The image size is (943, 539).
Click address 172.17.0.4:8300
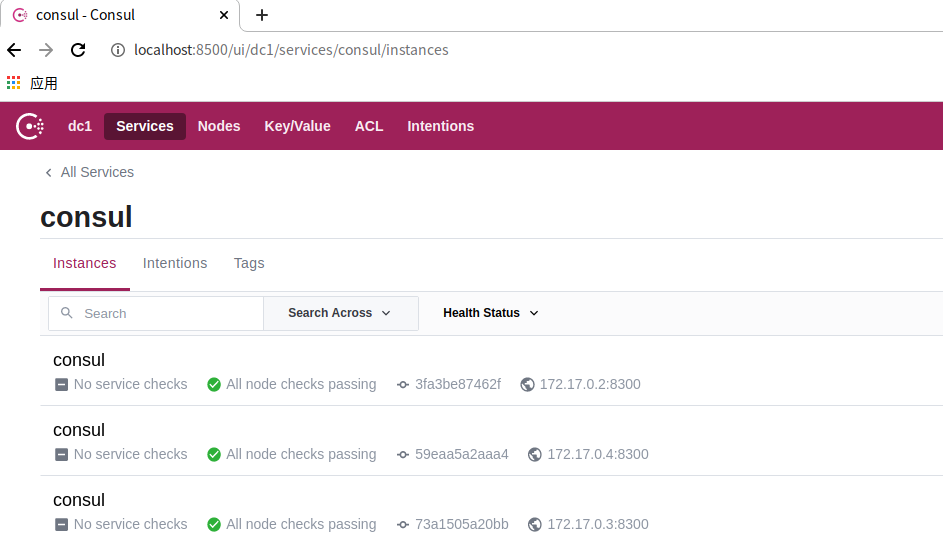pos(598,455)
